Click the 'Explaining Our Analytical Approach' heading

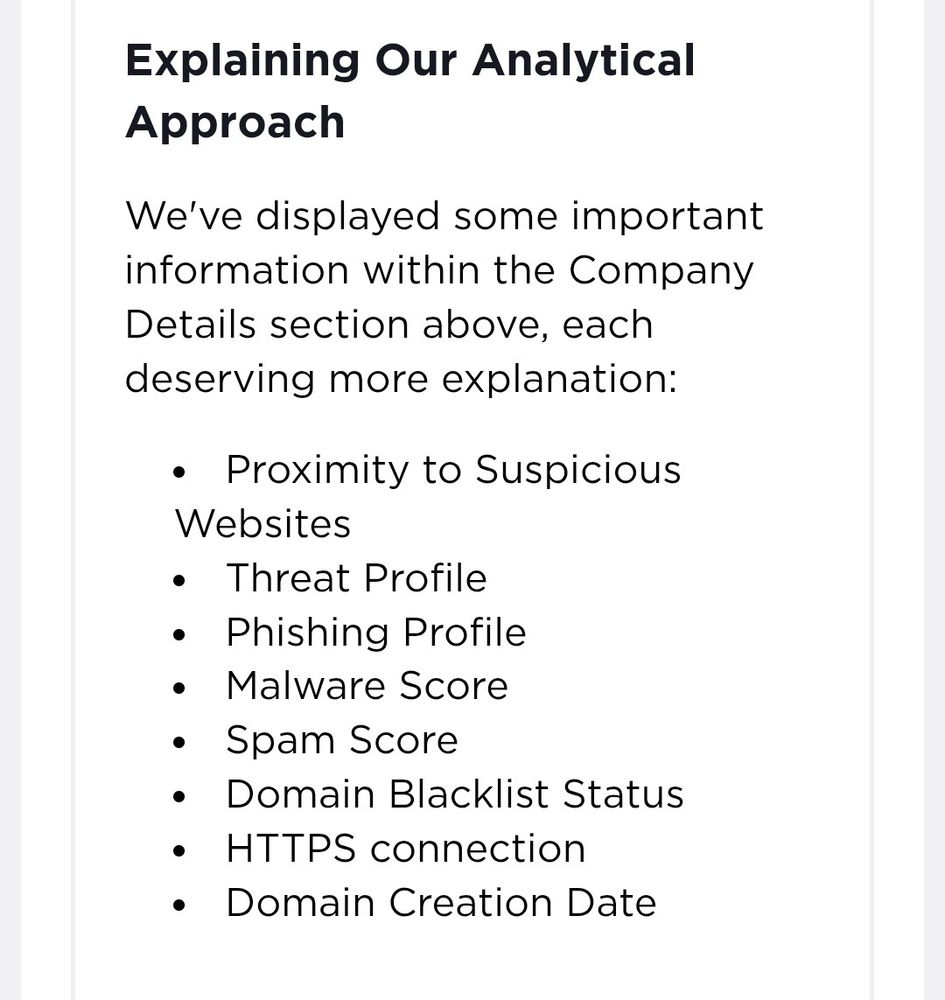pyautogui.click(x=410, y=91)
